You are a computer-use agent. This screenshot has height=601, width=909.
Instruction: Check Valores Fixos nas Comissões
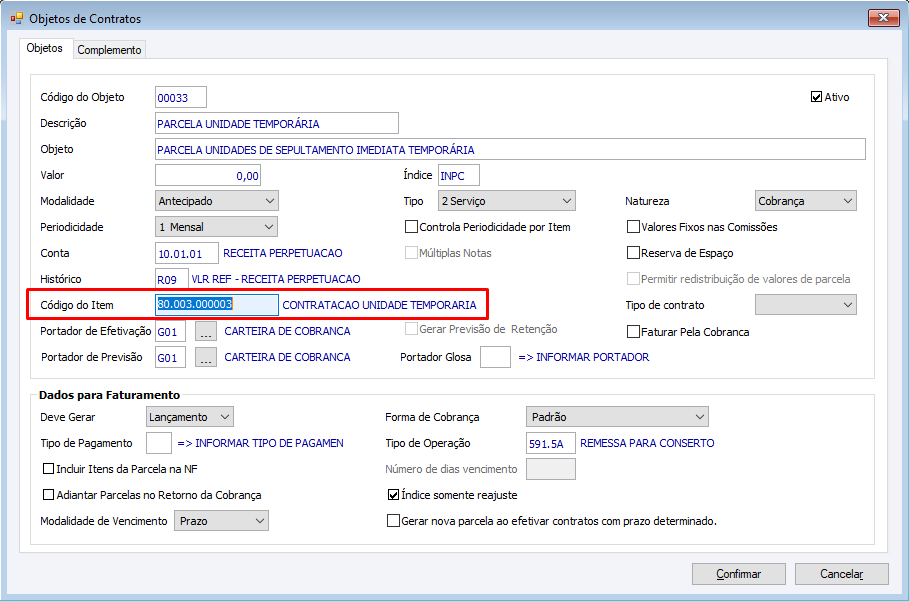633,227
